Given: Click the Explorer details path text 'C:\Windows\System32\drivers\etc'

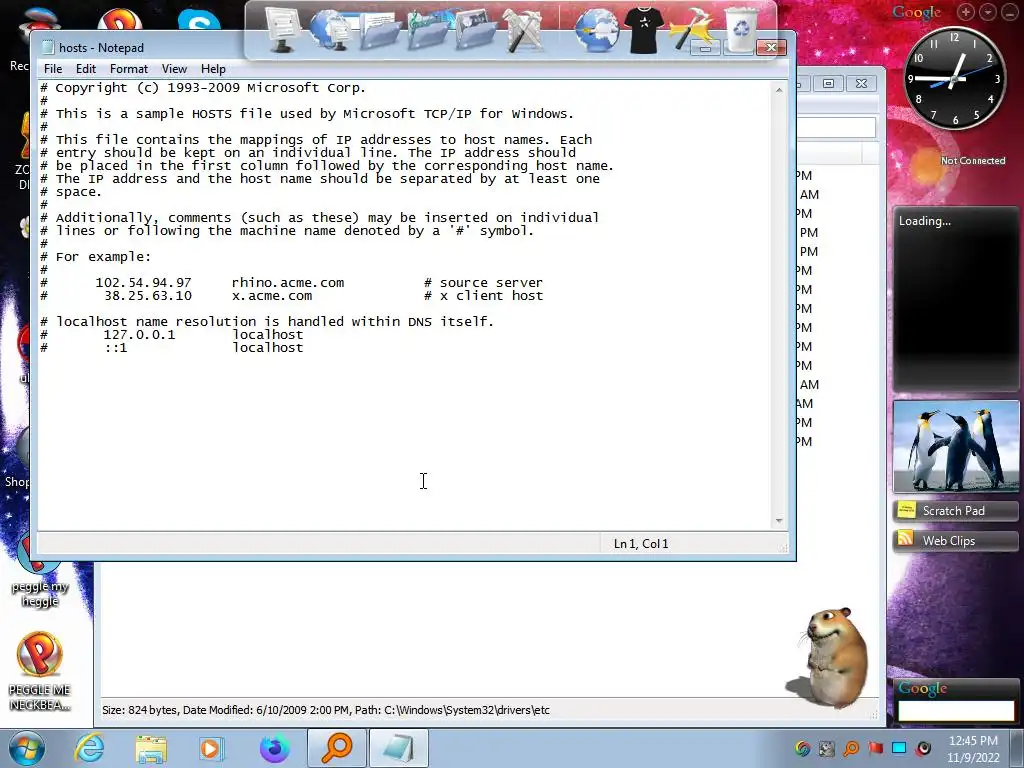Looking at the screenshot, I should click(x=467, y=710).
